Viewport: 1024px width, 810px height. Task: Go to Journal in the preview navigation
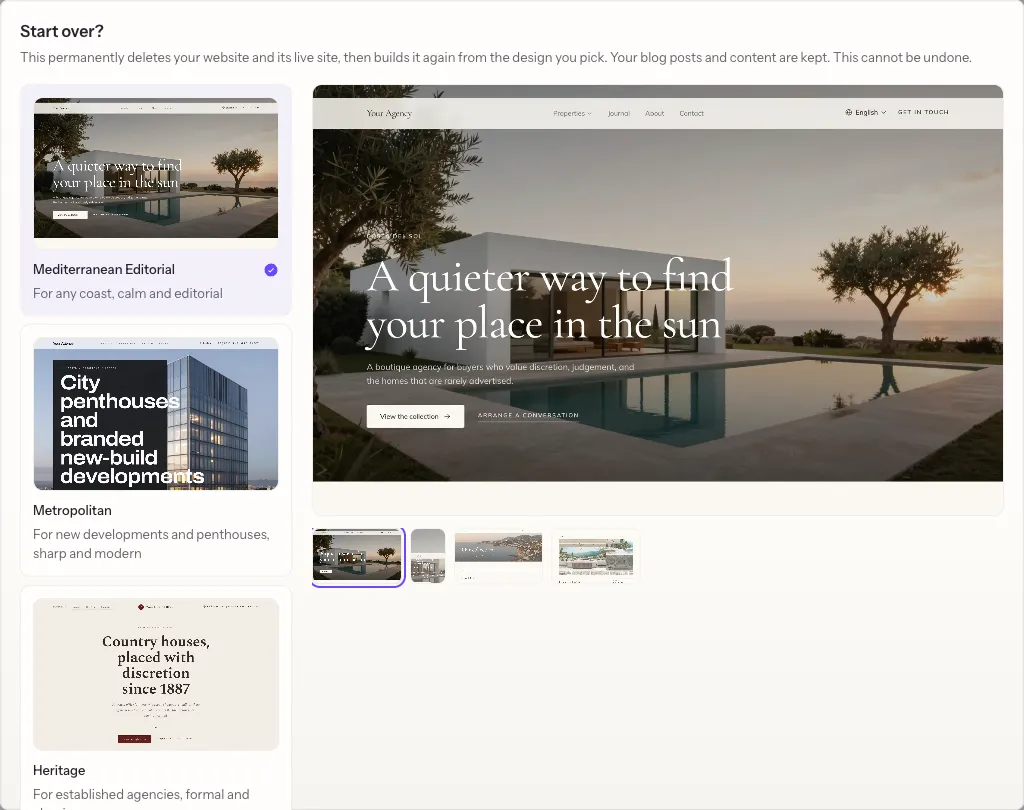click(618, 114)
